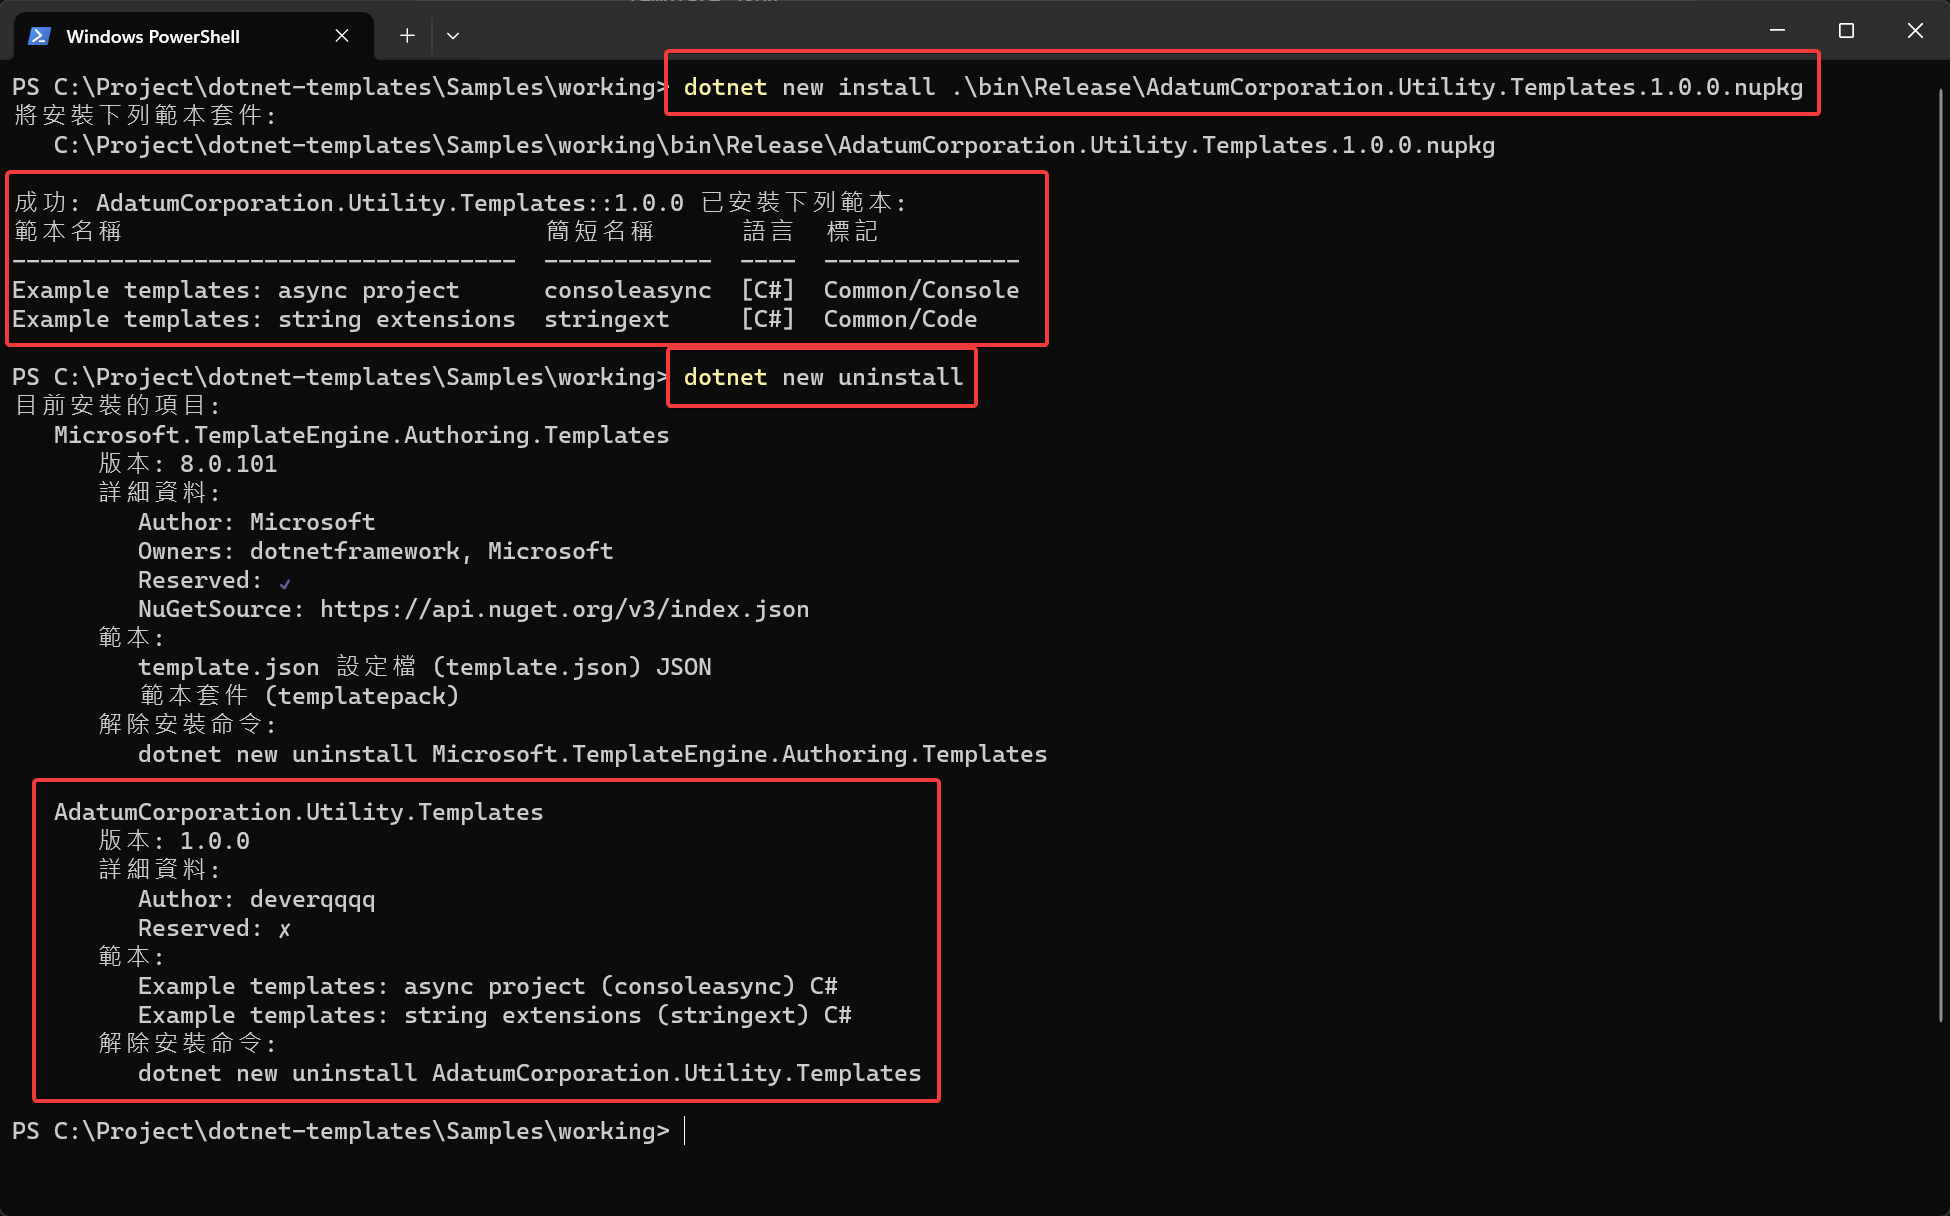
Task: Click the PowerShell icon on the tab
Action: 39,36
